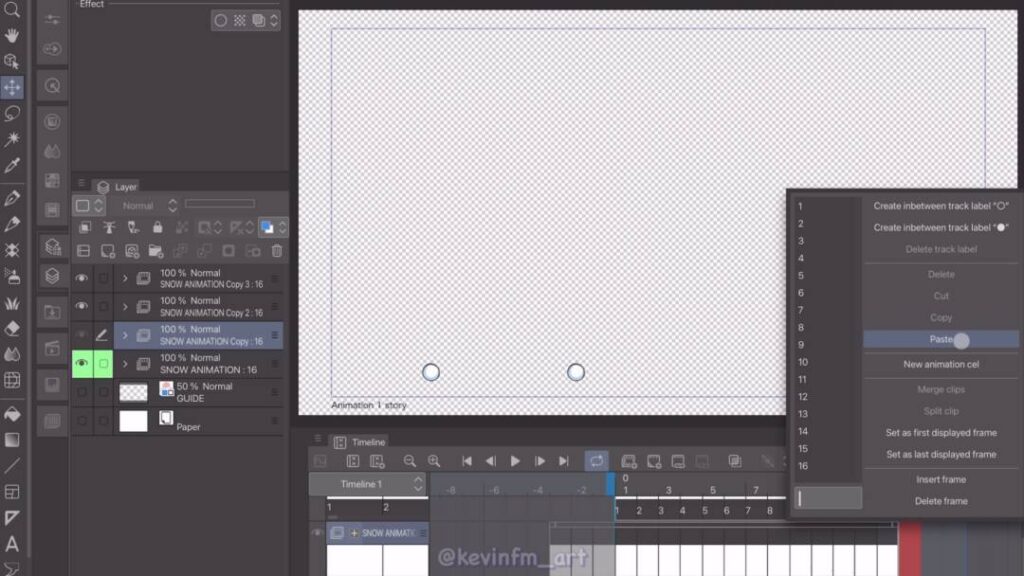Select the Fill bucket tool
Screen dimensions: 1024x576
12,414
